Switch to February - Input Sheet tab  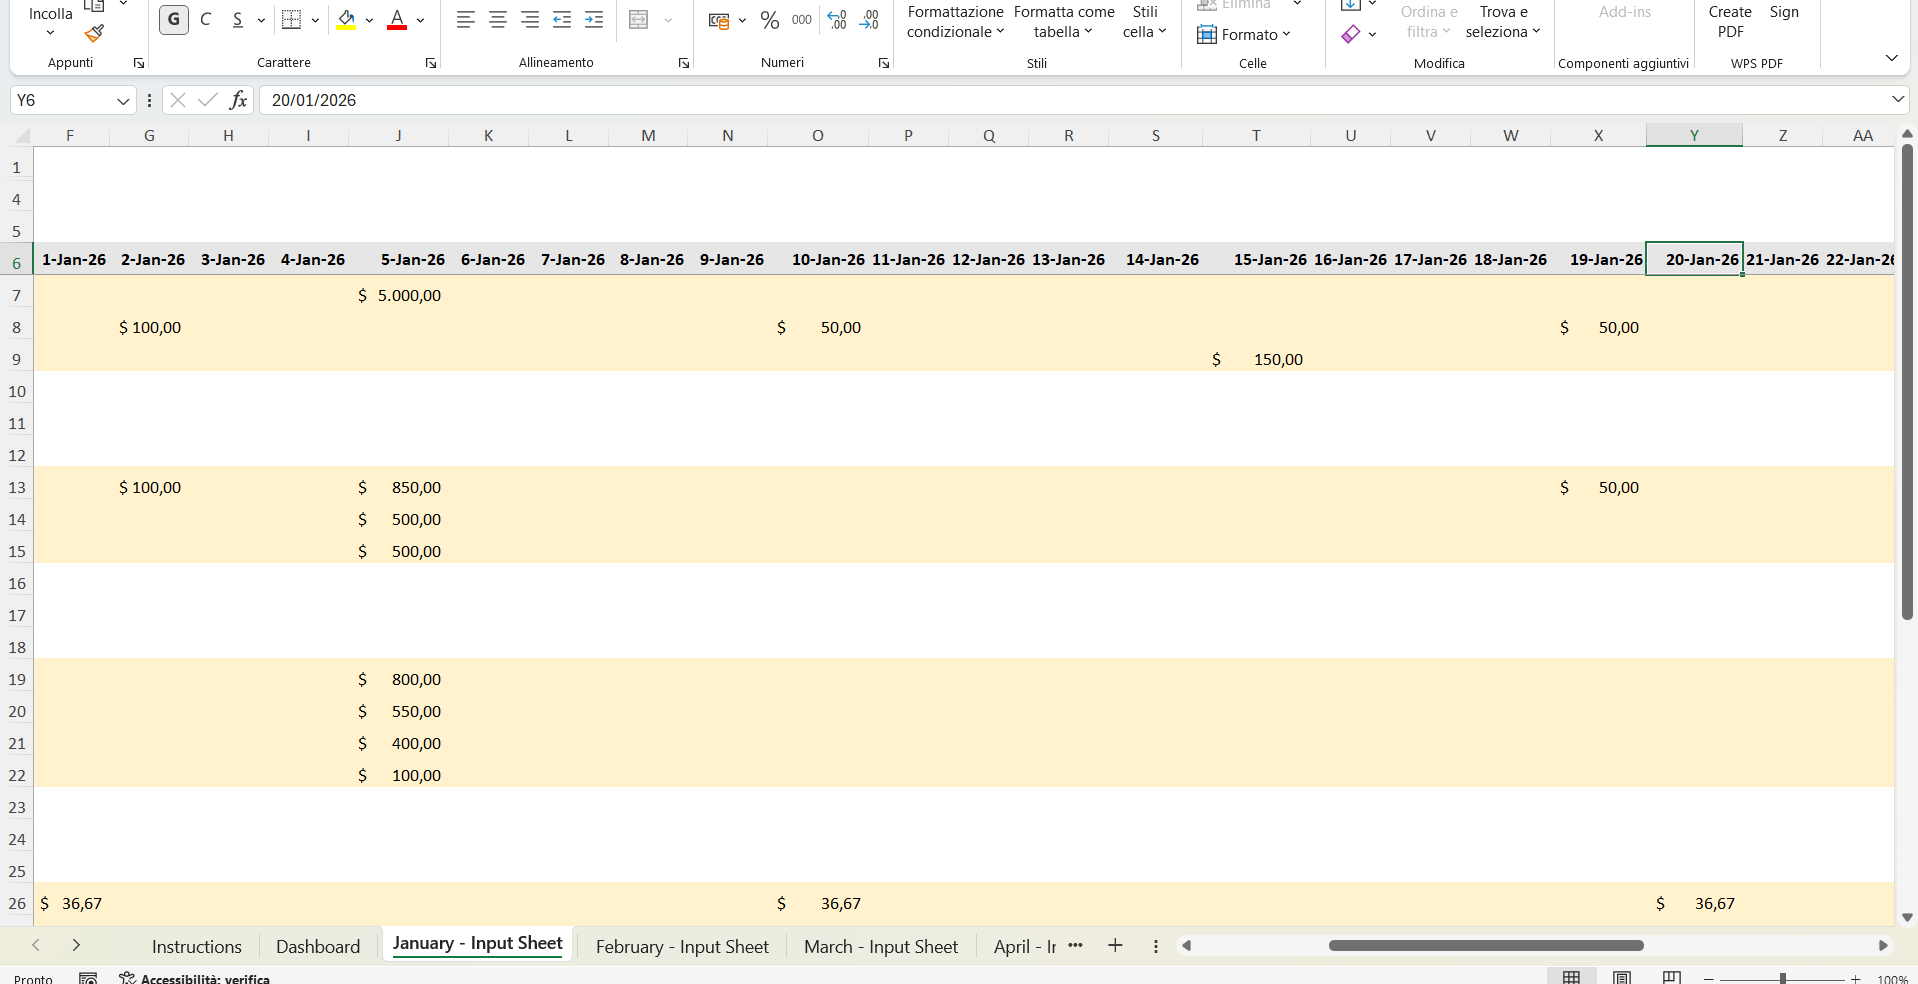pos(682,947)
